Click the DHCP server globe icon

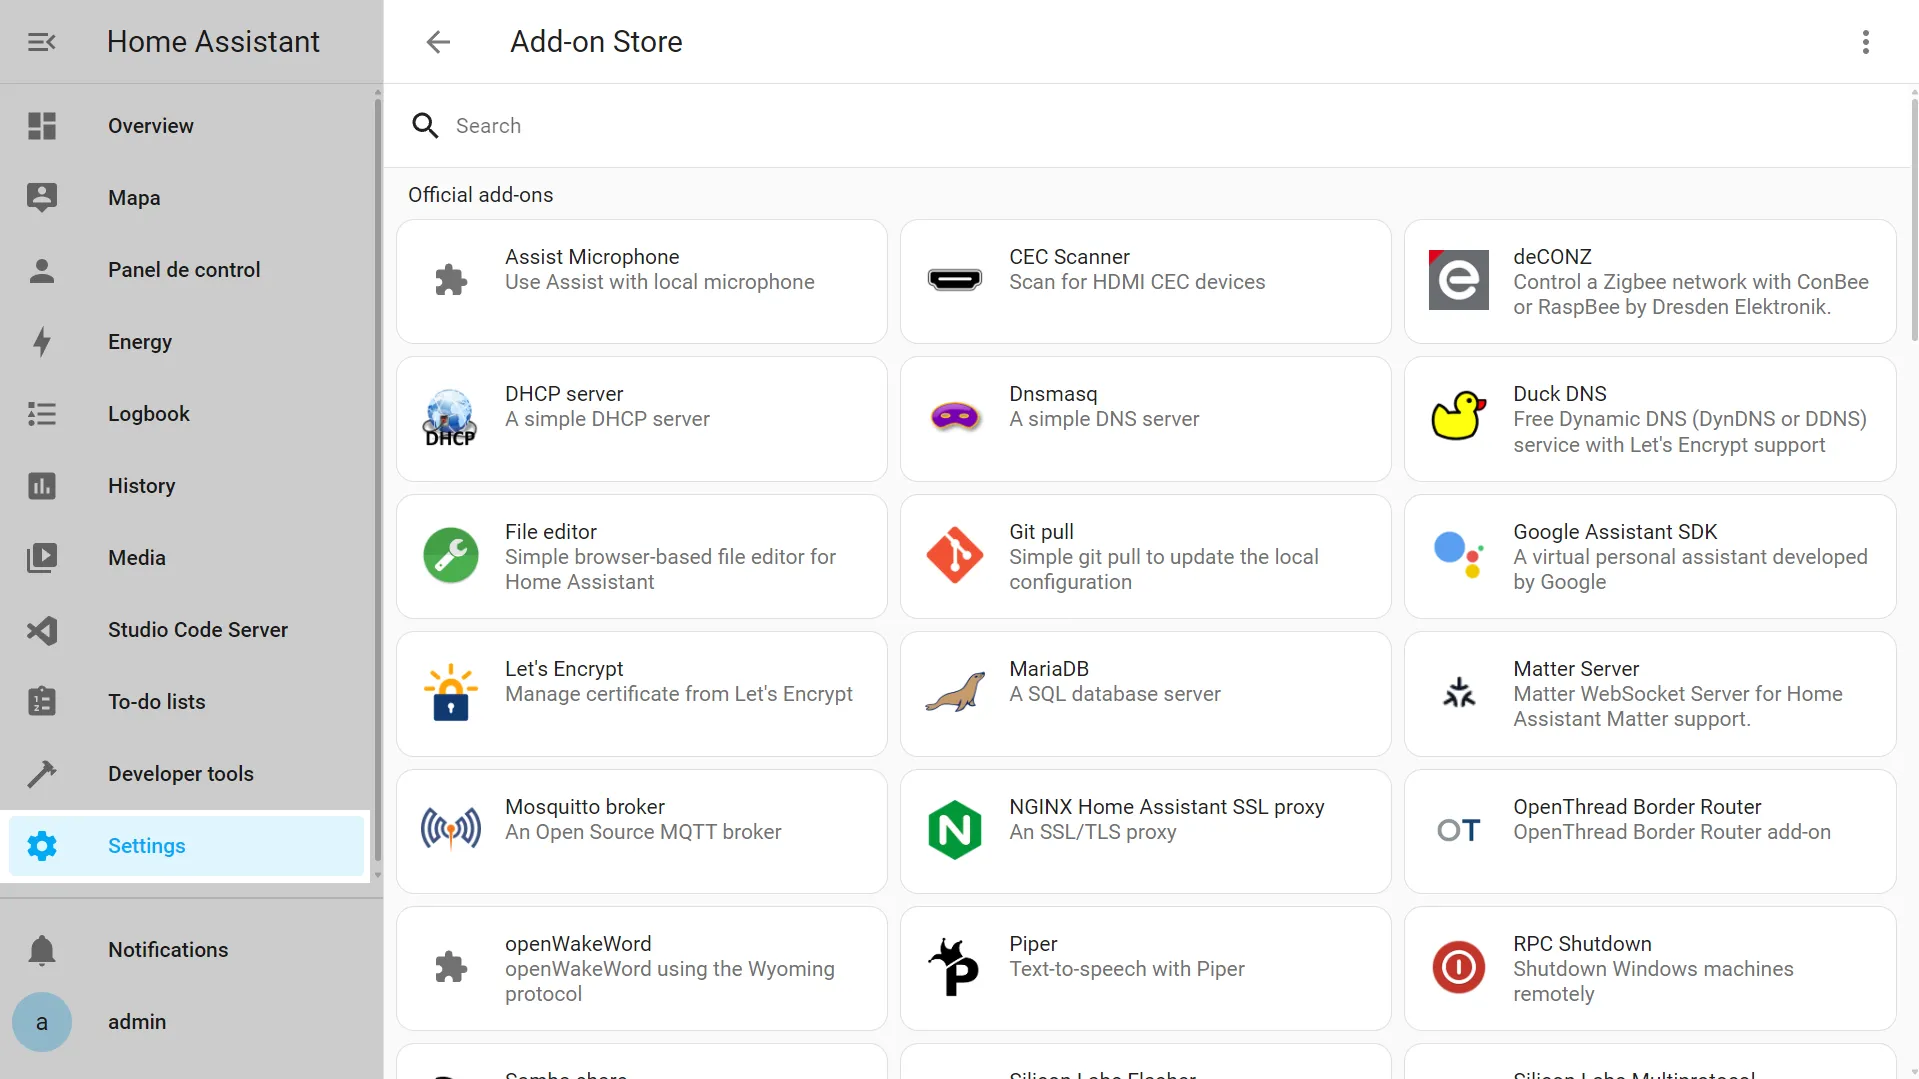click(x=451, y=418)
